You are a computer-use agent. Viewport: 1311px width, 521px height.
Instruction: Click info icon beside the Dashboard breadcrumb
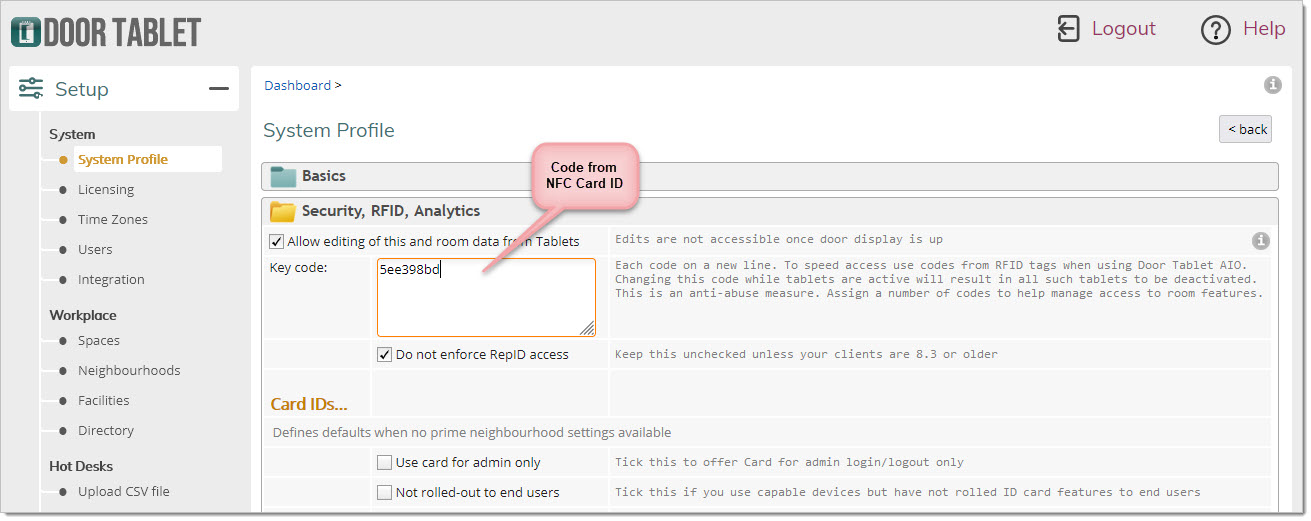(1273, 85)
